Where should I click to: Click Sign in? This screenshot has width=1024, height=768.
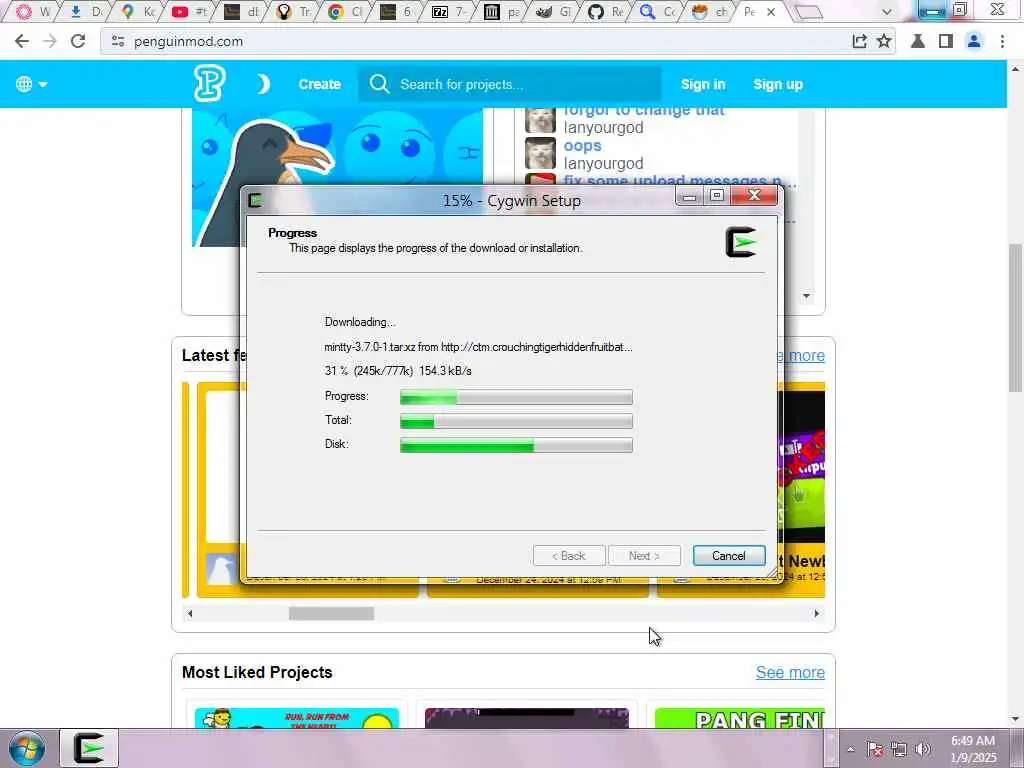click(703, 84)
